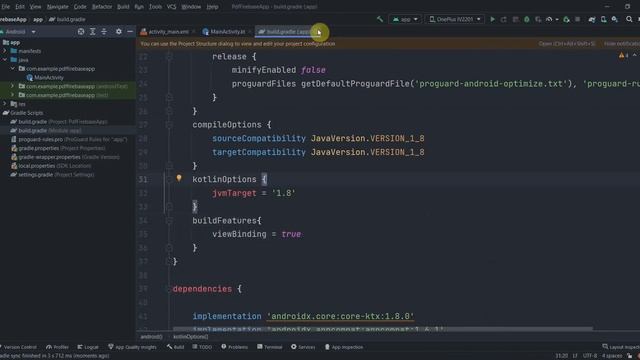640x360 pixels.
Task: Open the OnePlus device selector dropdown
Action: [455, 19]
